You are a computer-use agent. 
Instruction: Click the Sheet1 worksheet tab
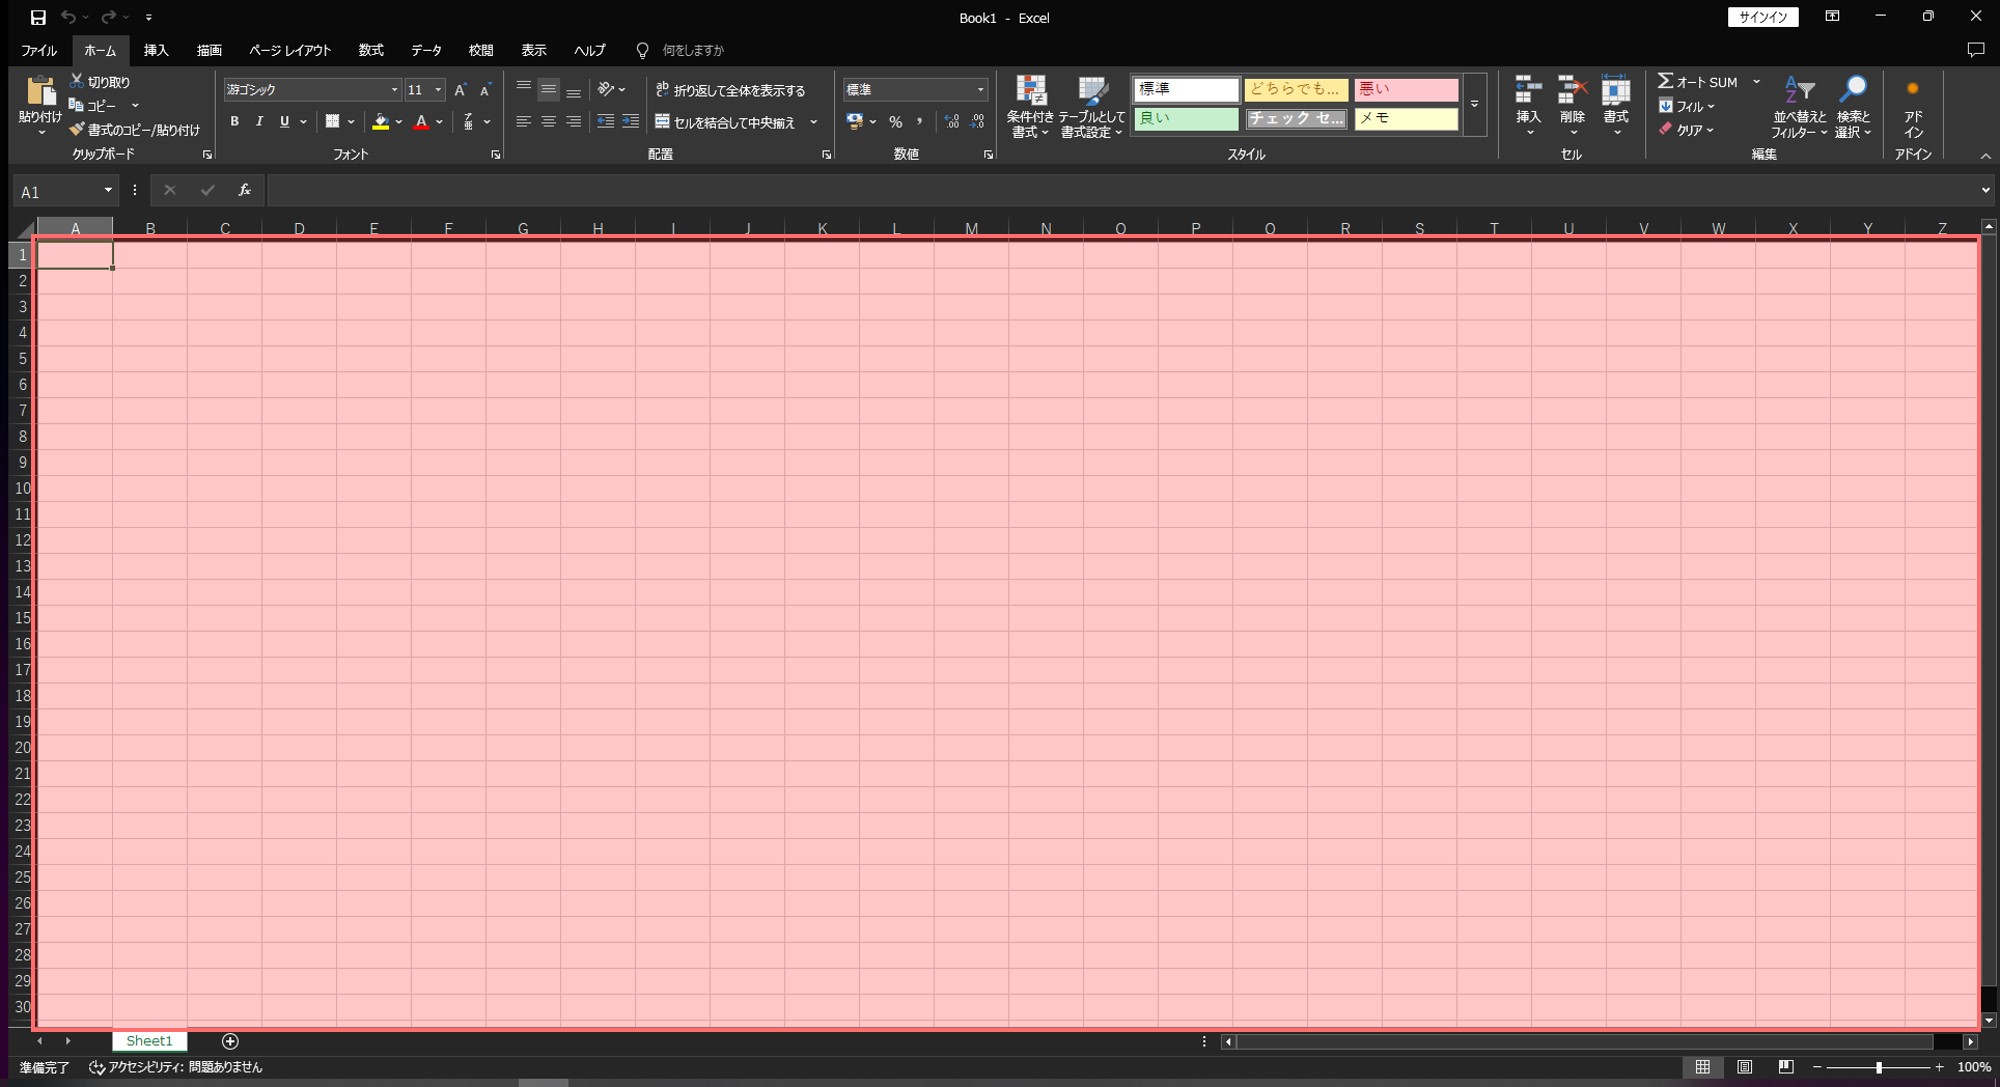click(149, 1041)
